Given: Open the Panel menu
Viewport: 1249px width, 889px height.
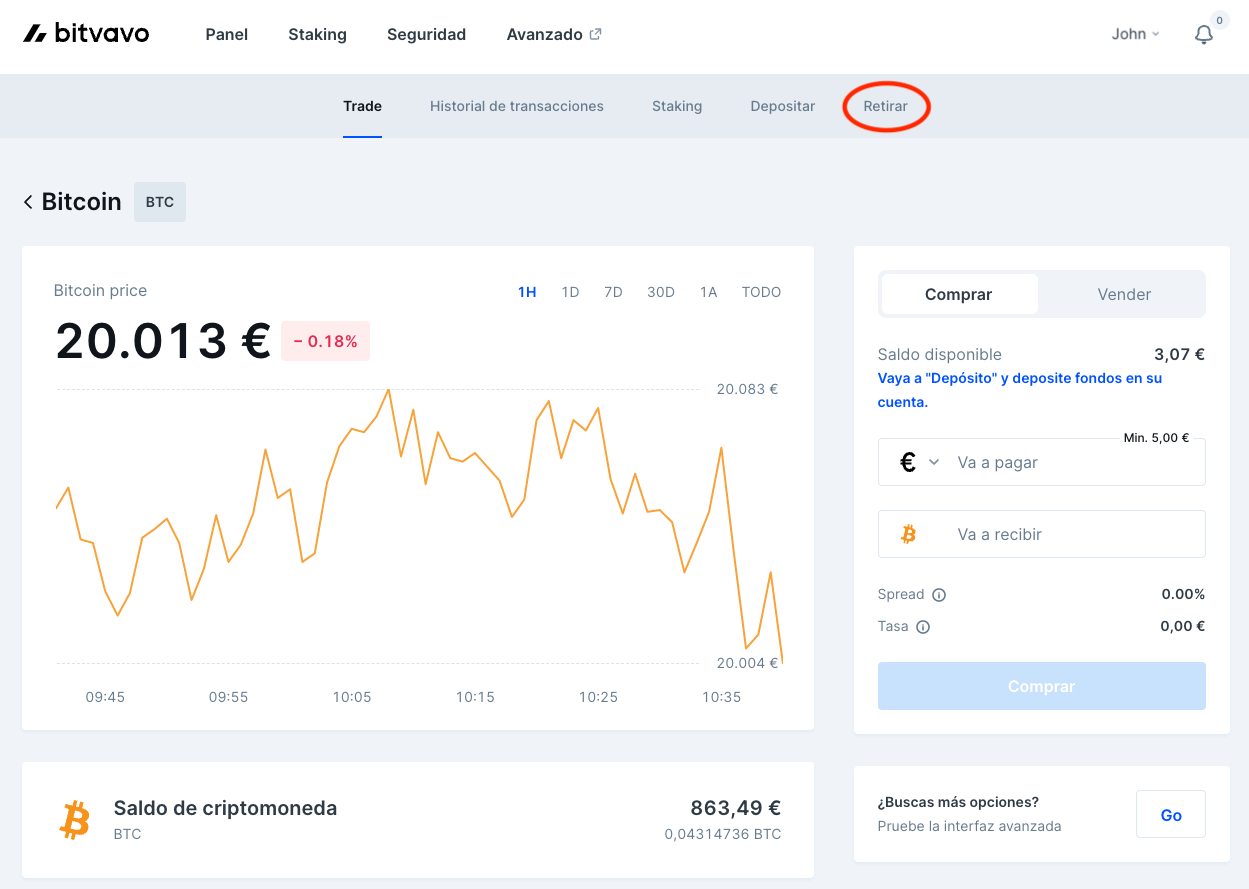Looking at the screenshot, I should tap(227, 34).
